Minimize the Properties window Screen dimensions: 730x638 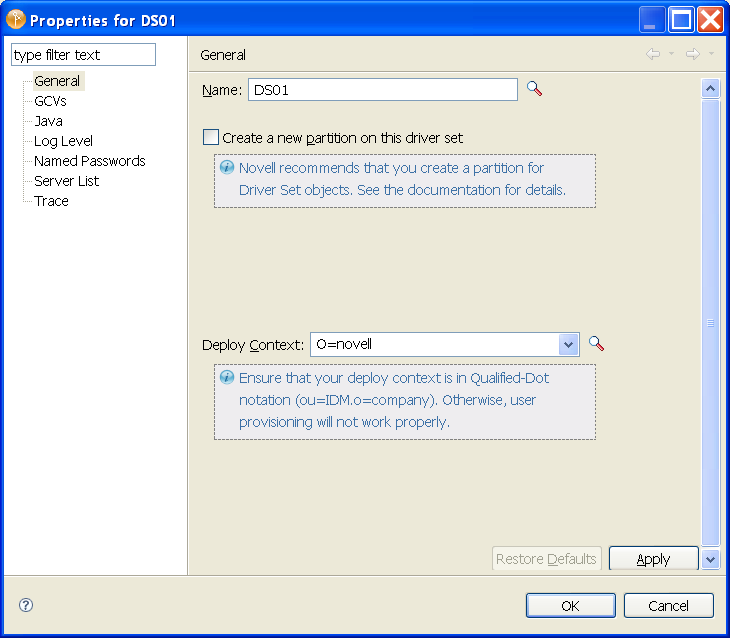652,20
